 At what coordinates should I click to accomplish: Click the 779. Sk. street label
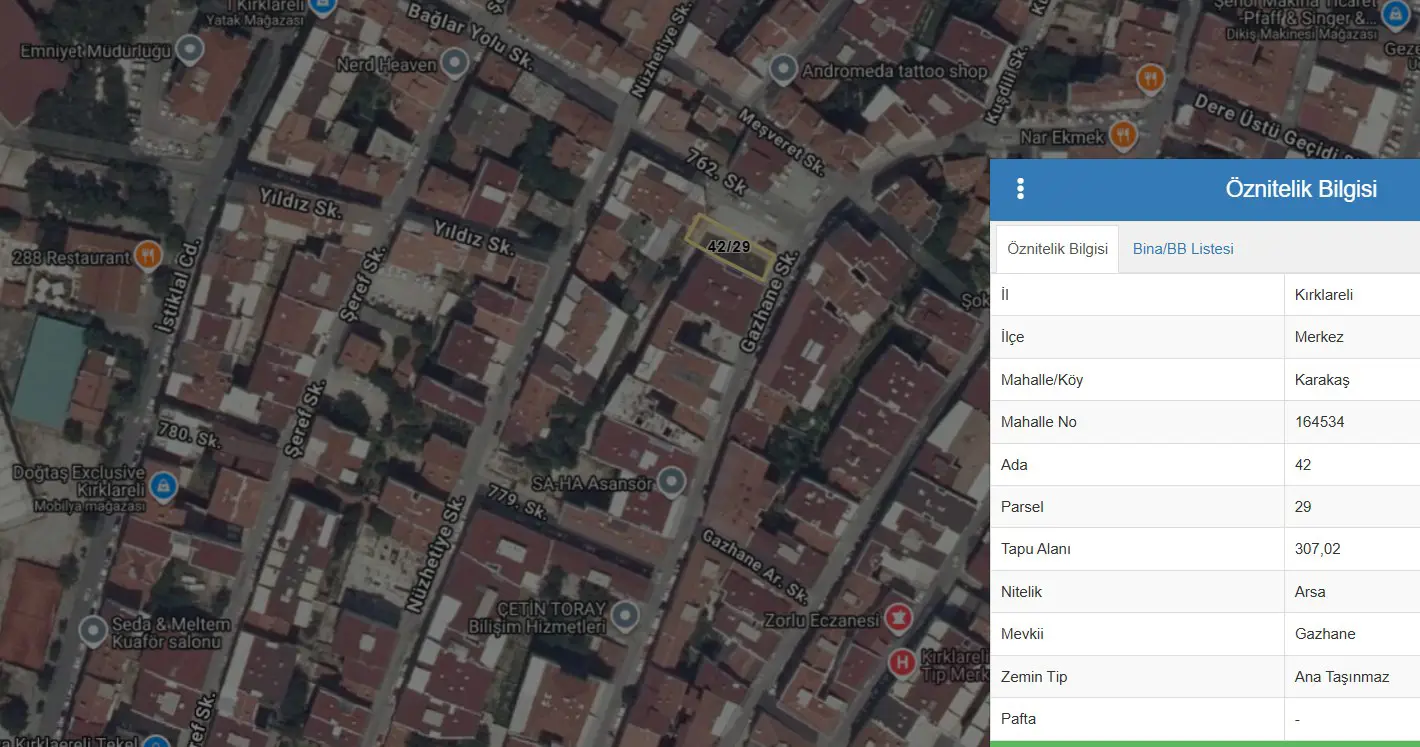(517, 503)
